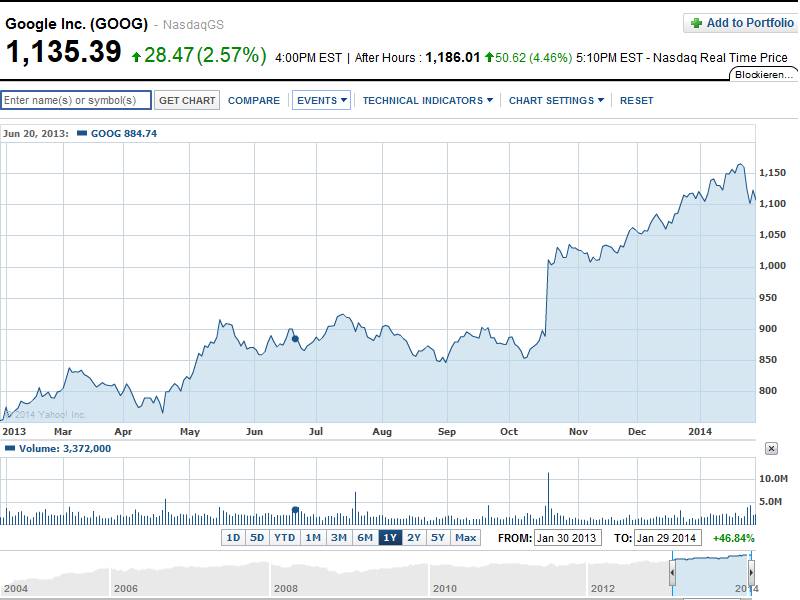Click the data point marker on the price line
800x600 pixels.
pyautogui.click(x=295, y=339)
